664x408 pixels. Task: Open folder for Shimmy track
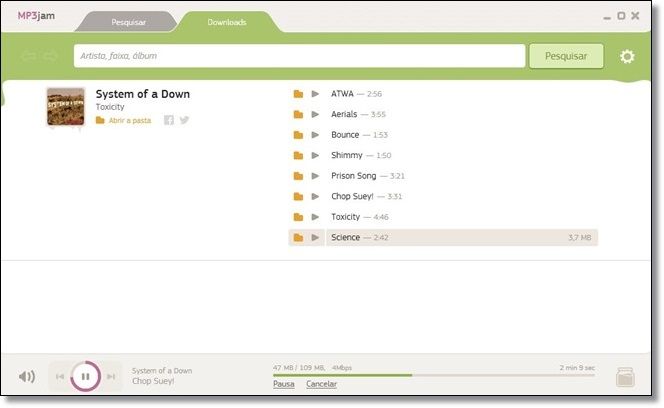[x=299, y=155]
